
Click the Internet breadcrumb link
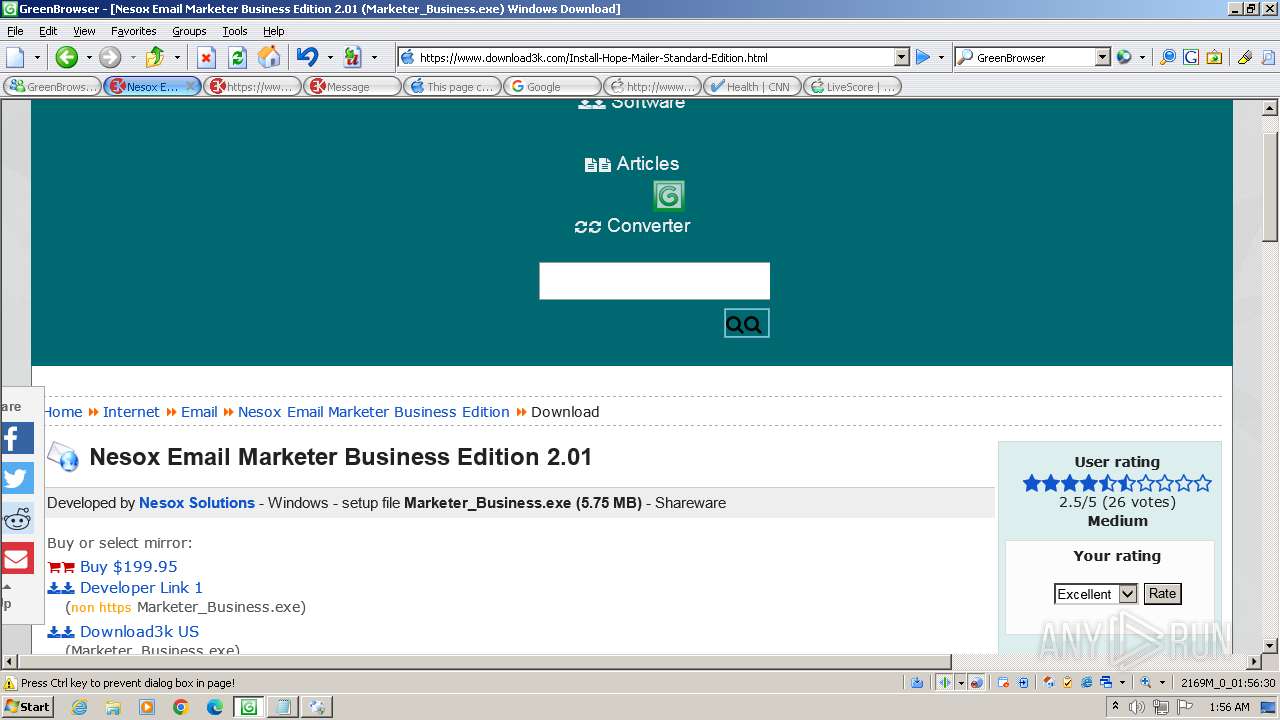[131, 412]
